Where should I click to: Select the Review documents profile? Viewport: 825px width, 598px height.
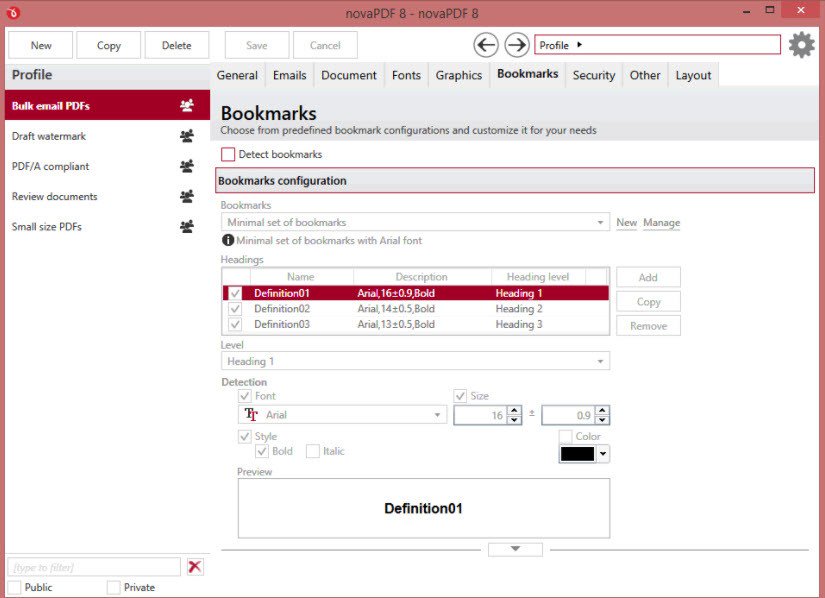pyautogui.click(x=107, y=196)
